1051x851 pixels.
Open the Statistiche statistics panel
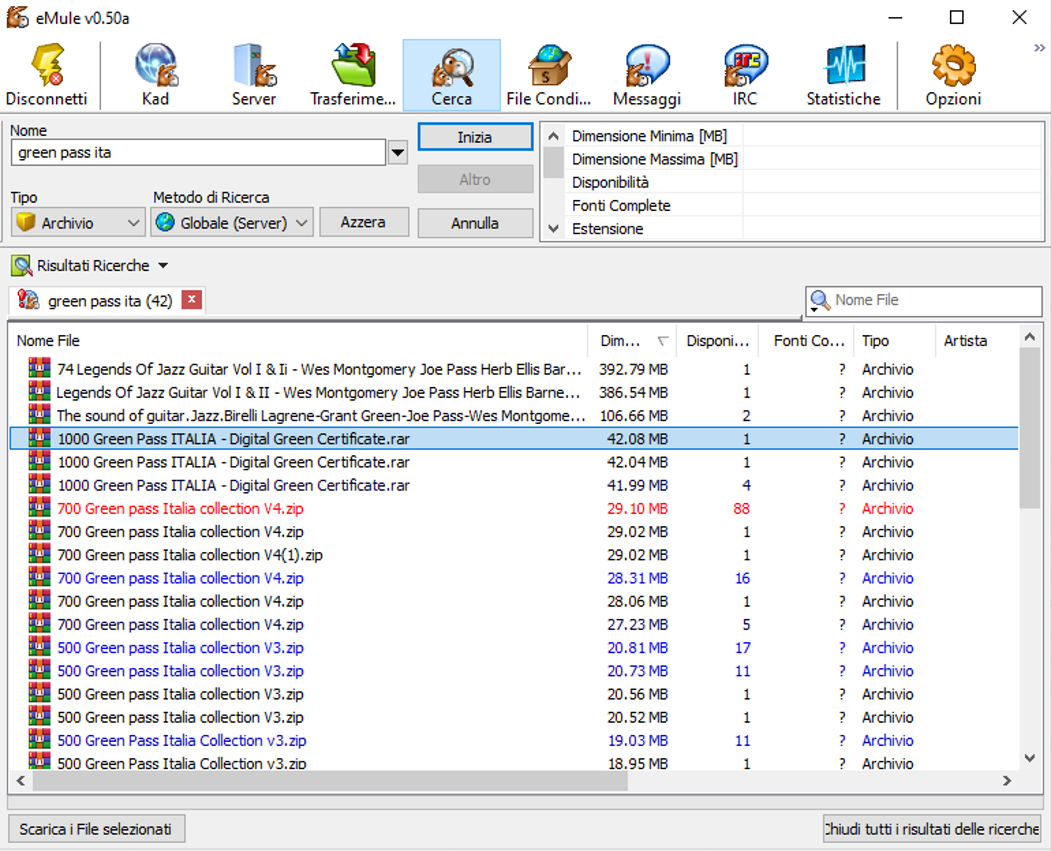pos(843,75)
